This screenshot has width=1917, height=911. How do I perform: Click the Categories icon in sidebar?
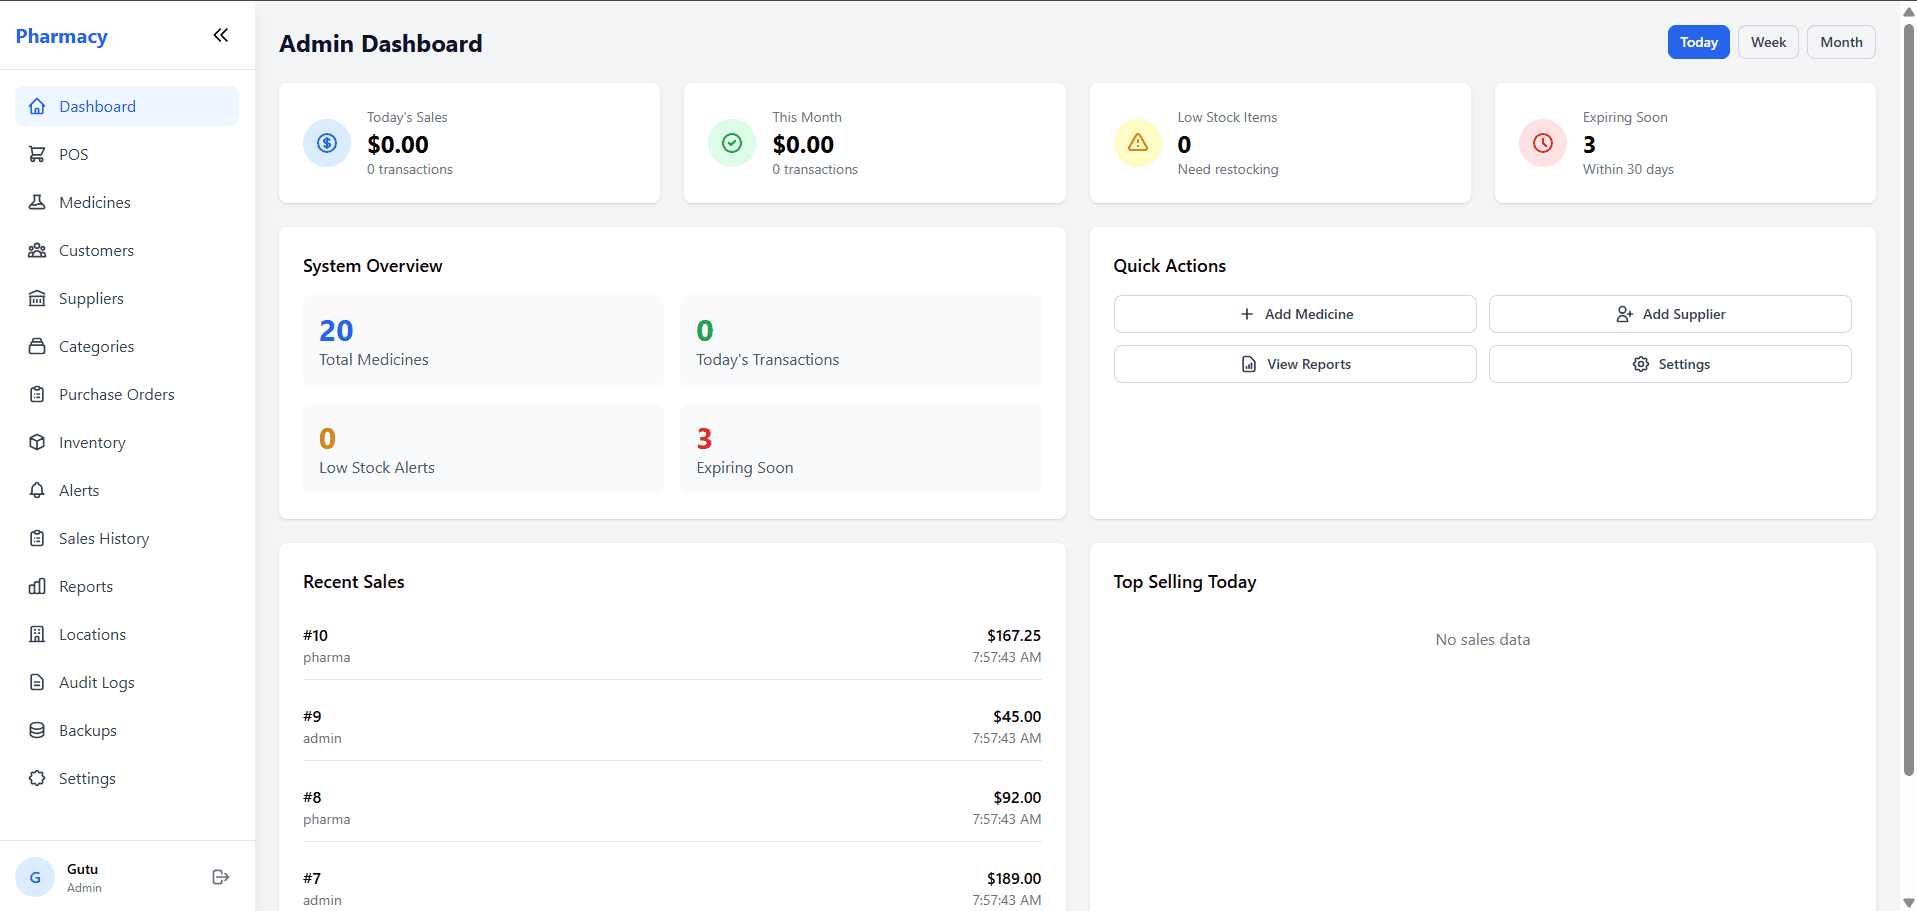point(37,346)
